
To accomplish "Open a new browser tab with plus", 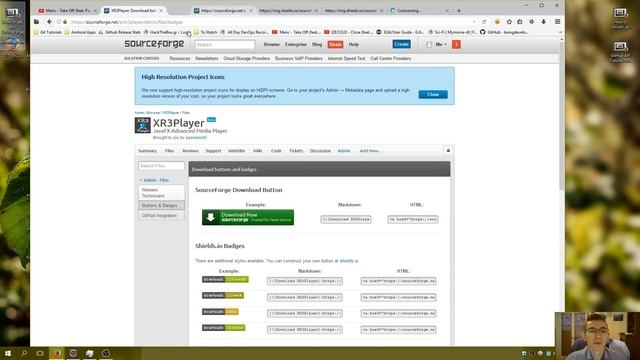I will (x=459, y=11).
